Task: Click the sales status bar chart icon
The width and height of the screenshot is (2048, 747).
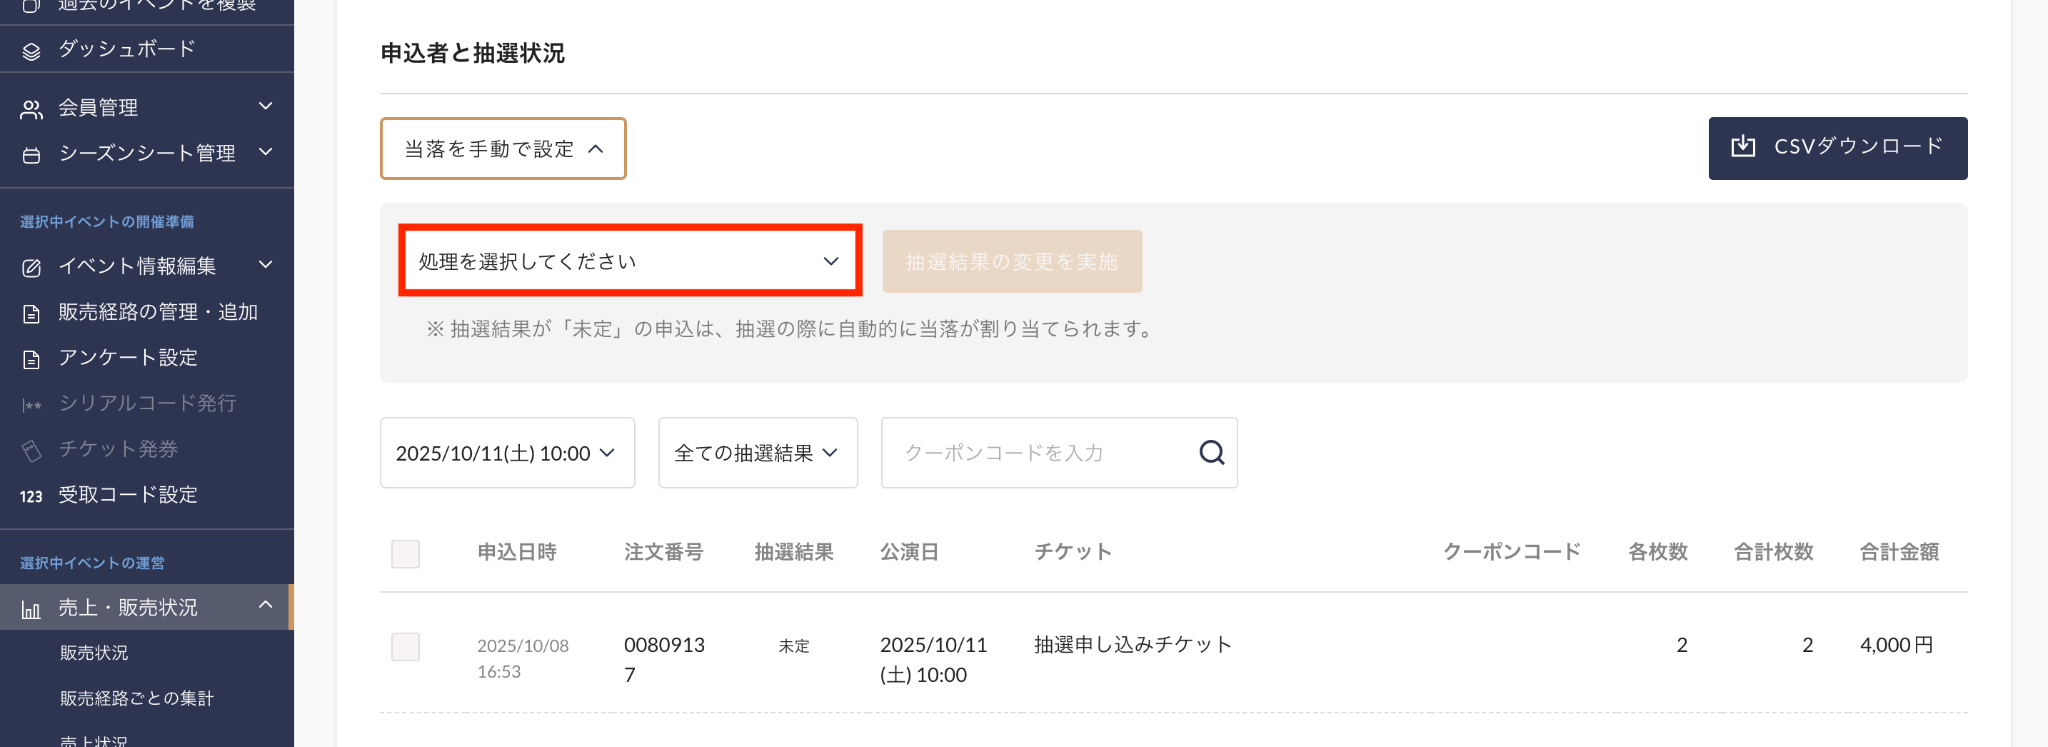Action: (x=31, y=609)
